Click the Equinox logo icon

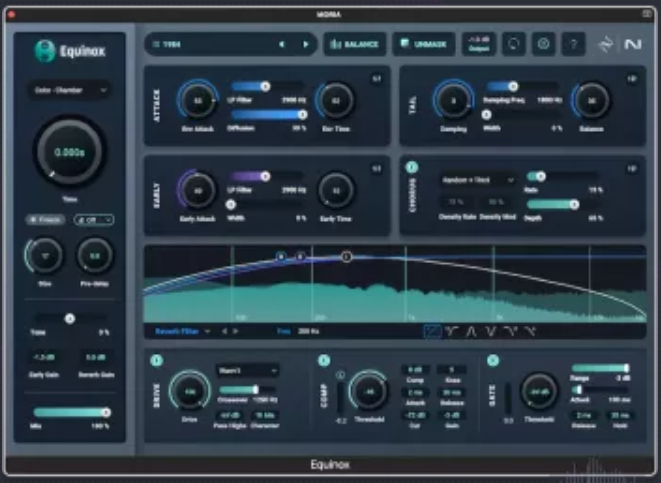tap(45, 51)
